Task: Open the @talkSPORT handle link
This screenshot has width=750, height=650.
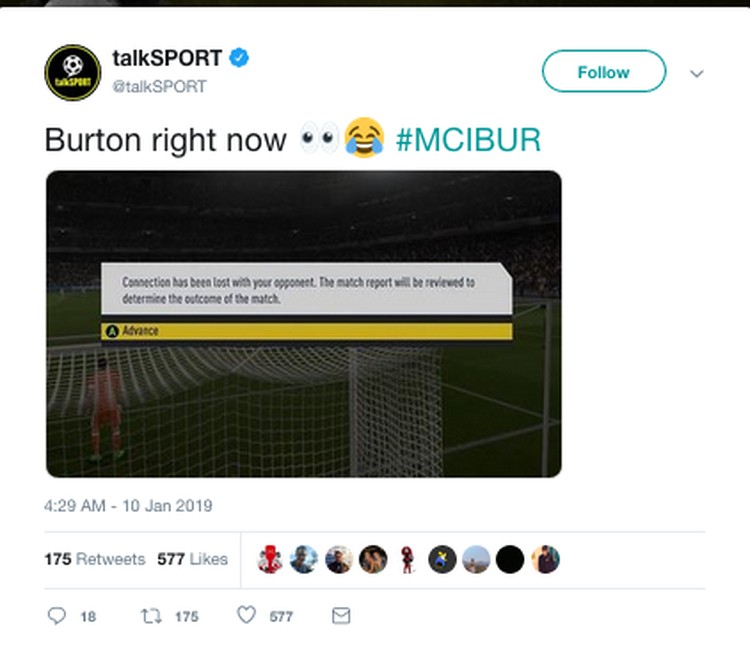Action: [x=159, y=87]
